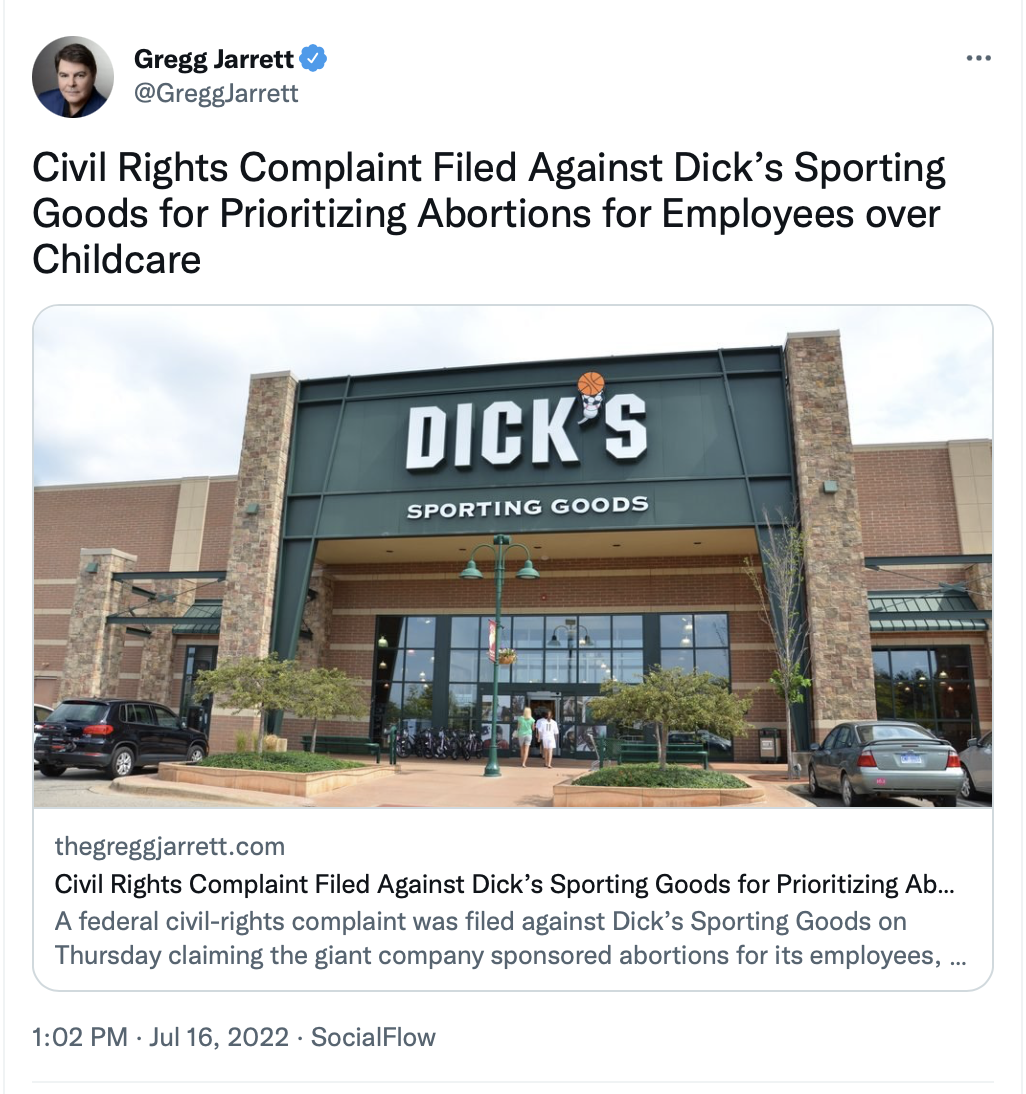Click the word Childcare in tweet text
This screenshot has height=1094, width=1026.
116,260
